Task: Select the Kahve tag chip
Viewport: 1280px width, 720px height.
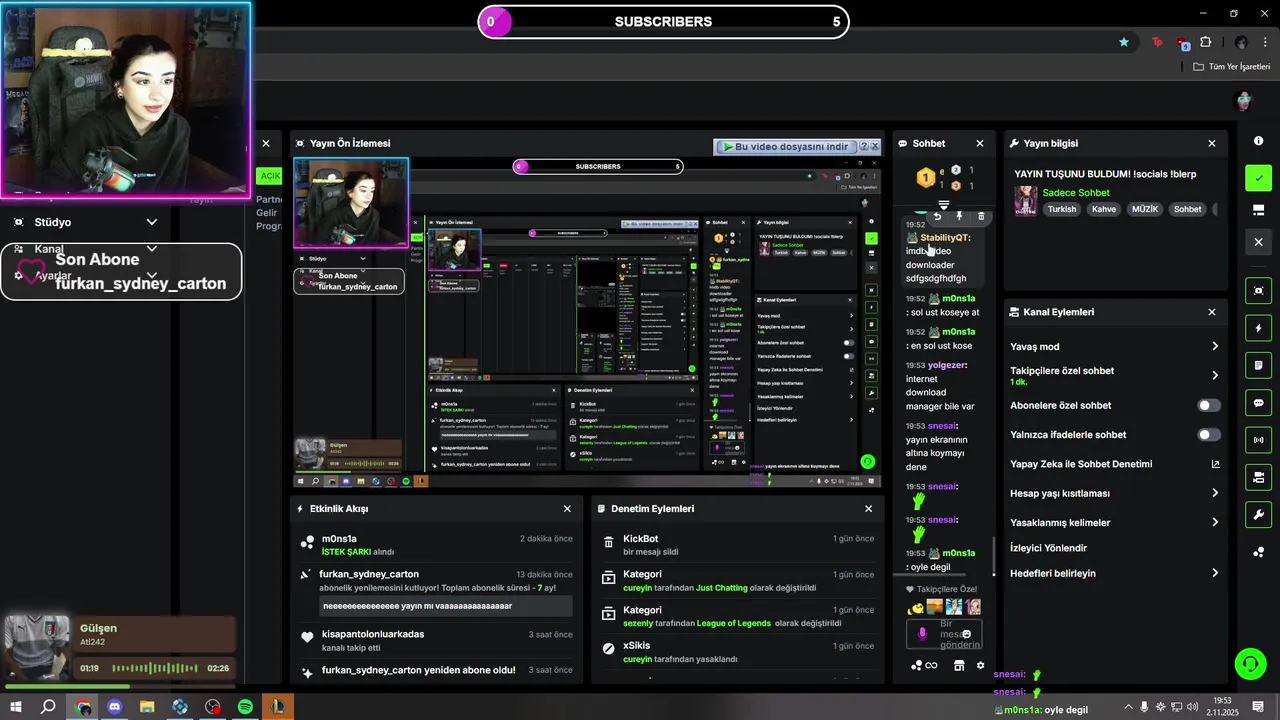Action: tap(1104, 209)
